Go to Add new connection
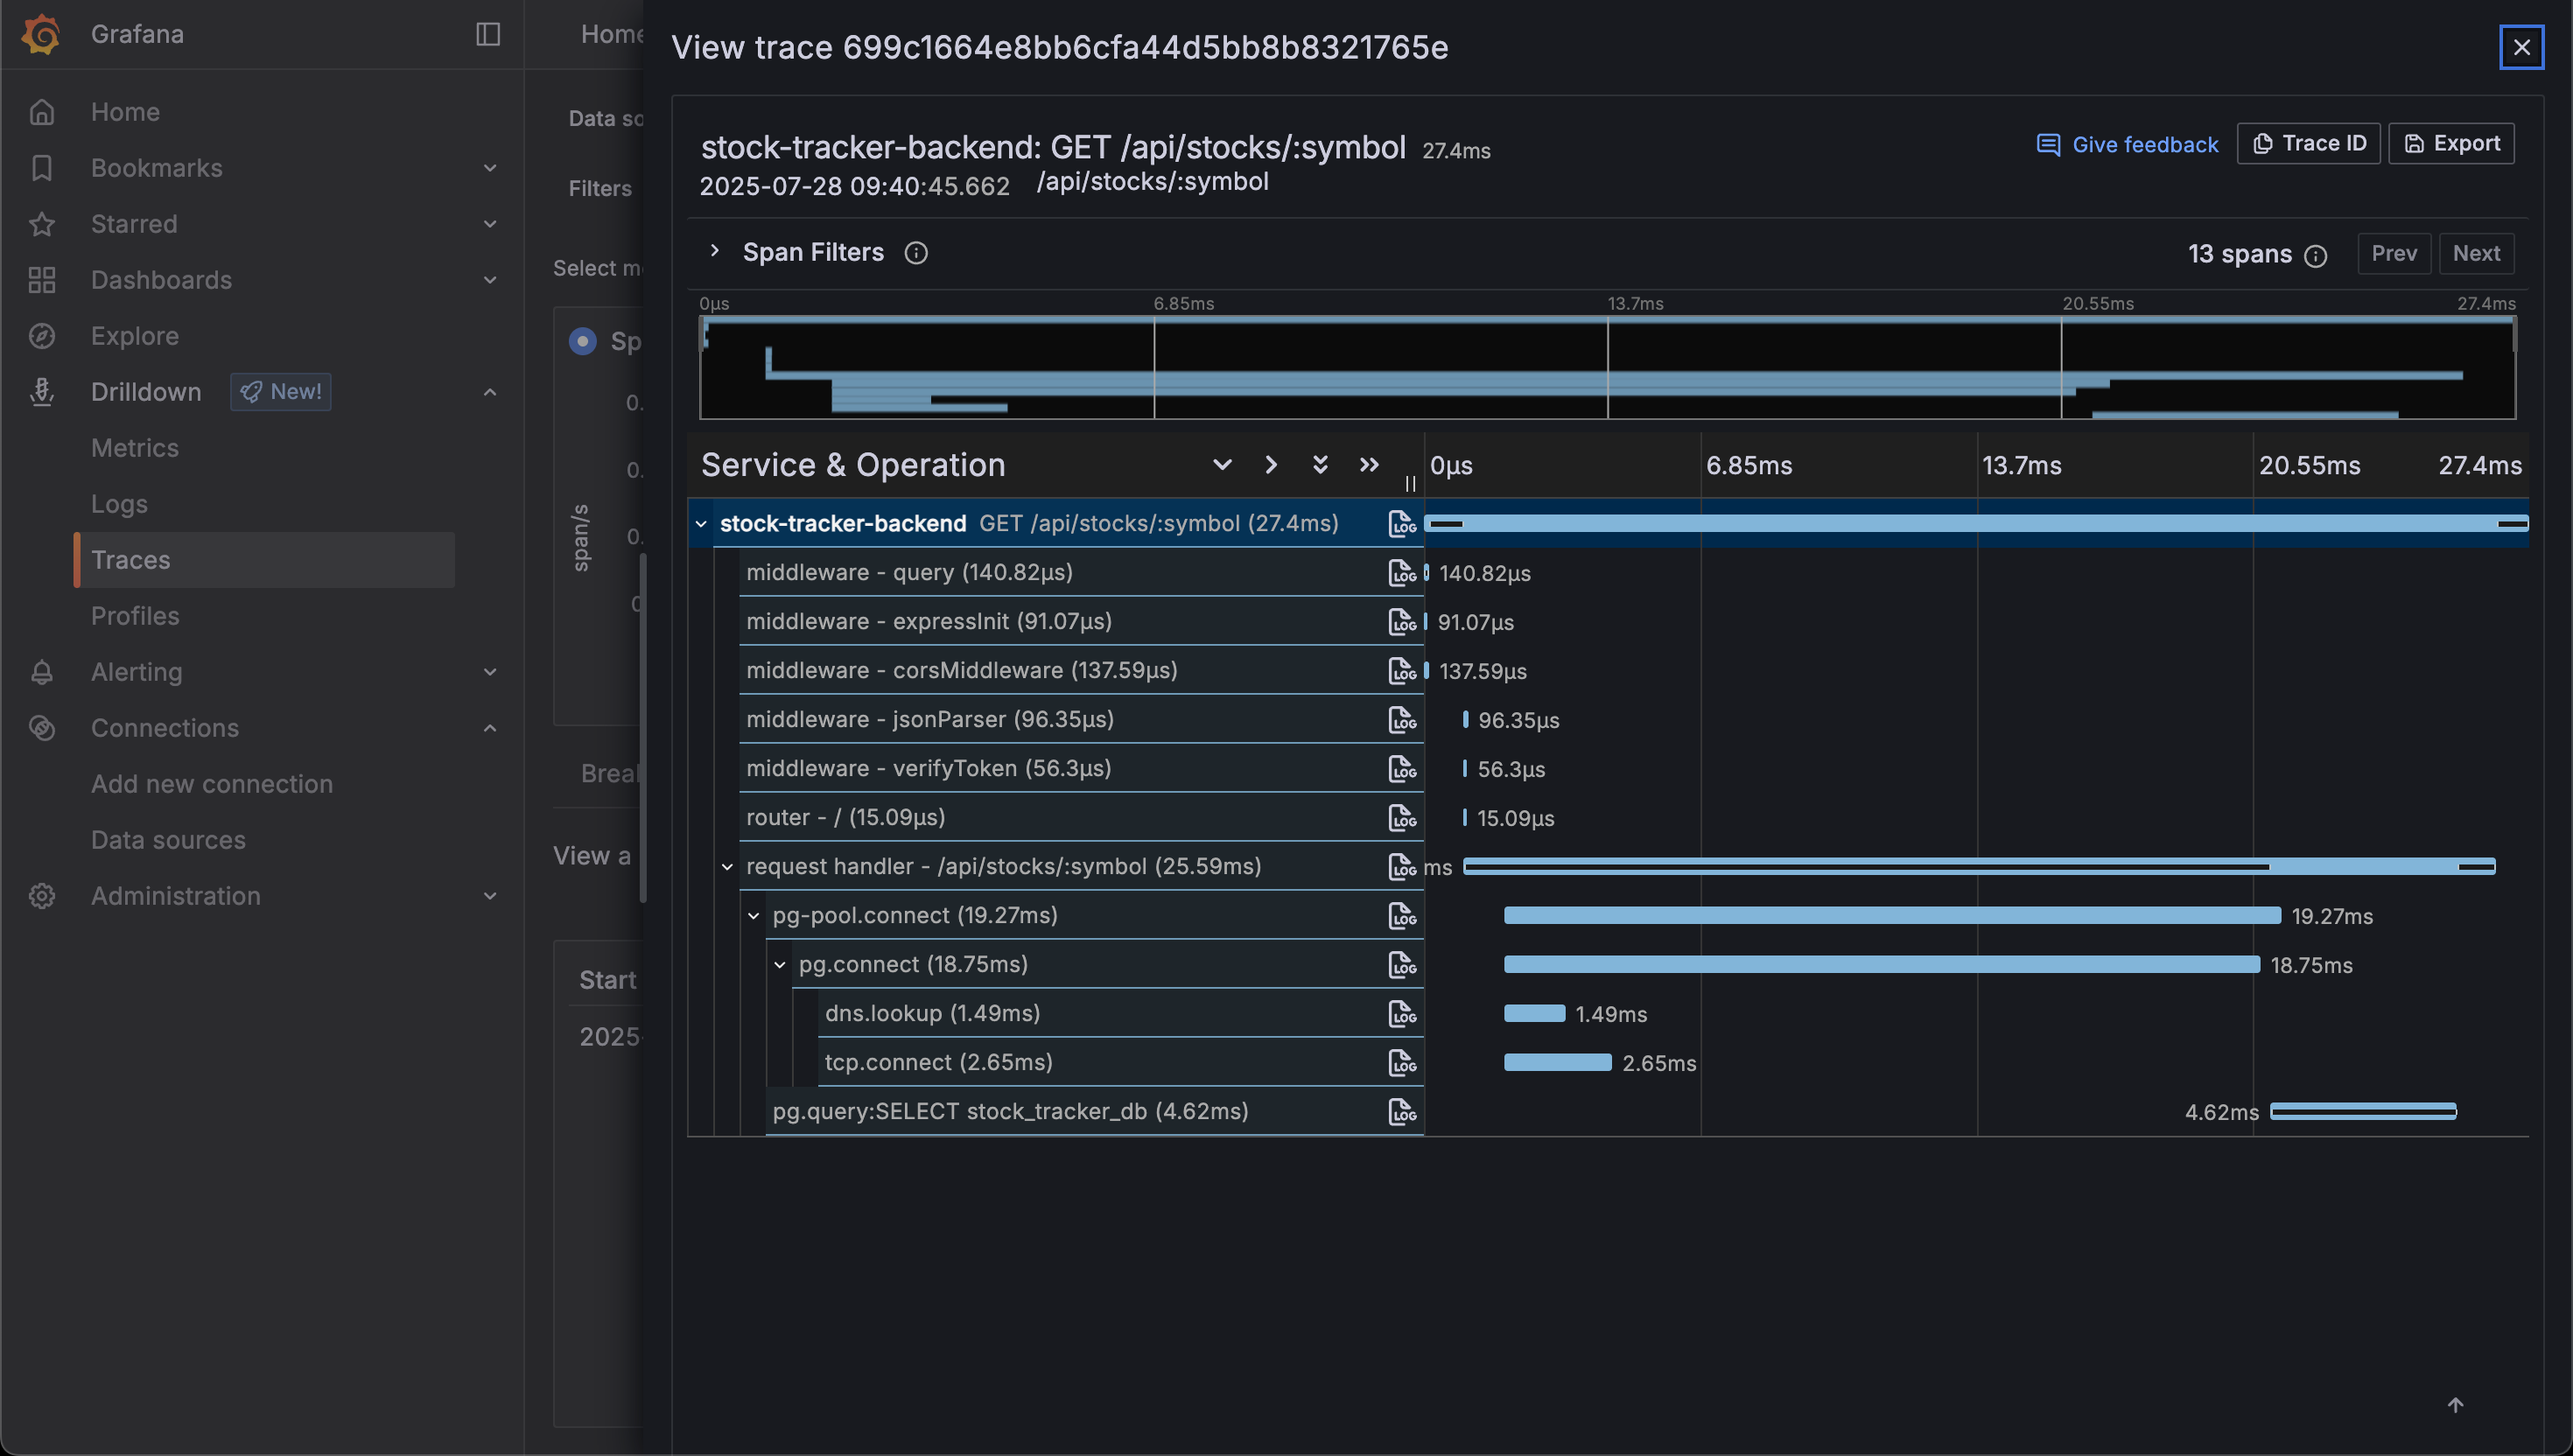 click(x=212, y=784)
